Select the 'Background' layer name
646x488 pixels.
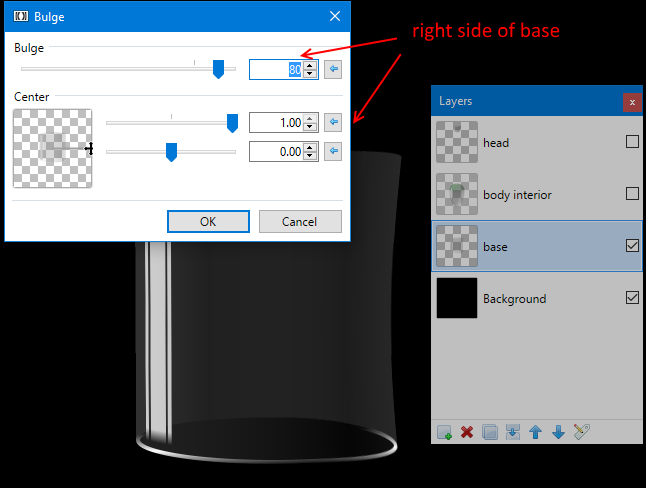click(515, 299)
